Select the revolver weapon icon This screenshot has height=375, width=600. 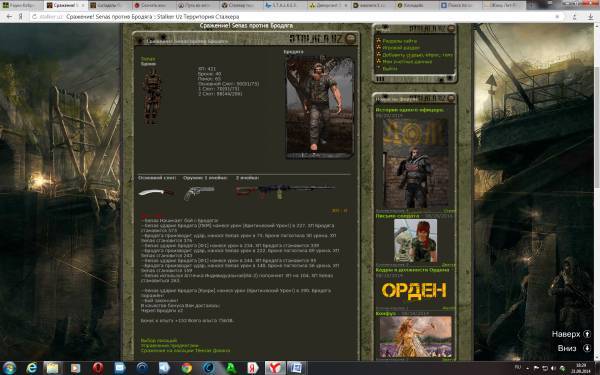coord(199,193)
